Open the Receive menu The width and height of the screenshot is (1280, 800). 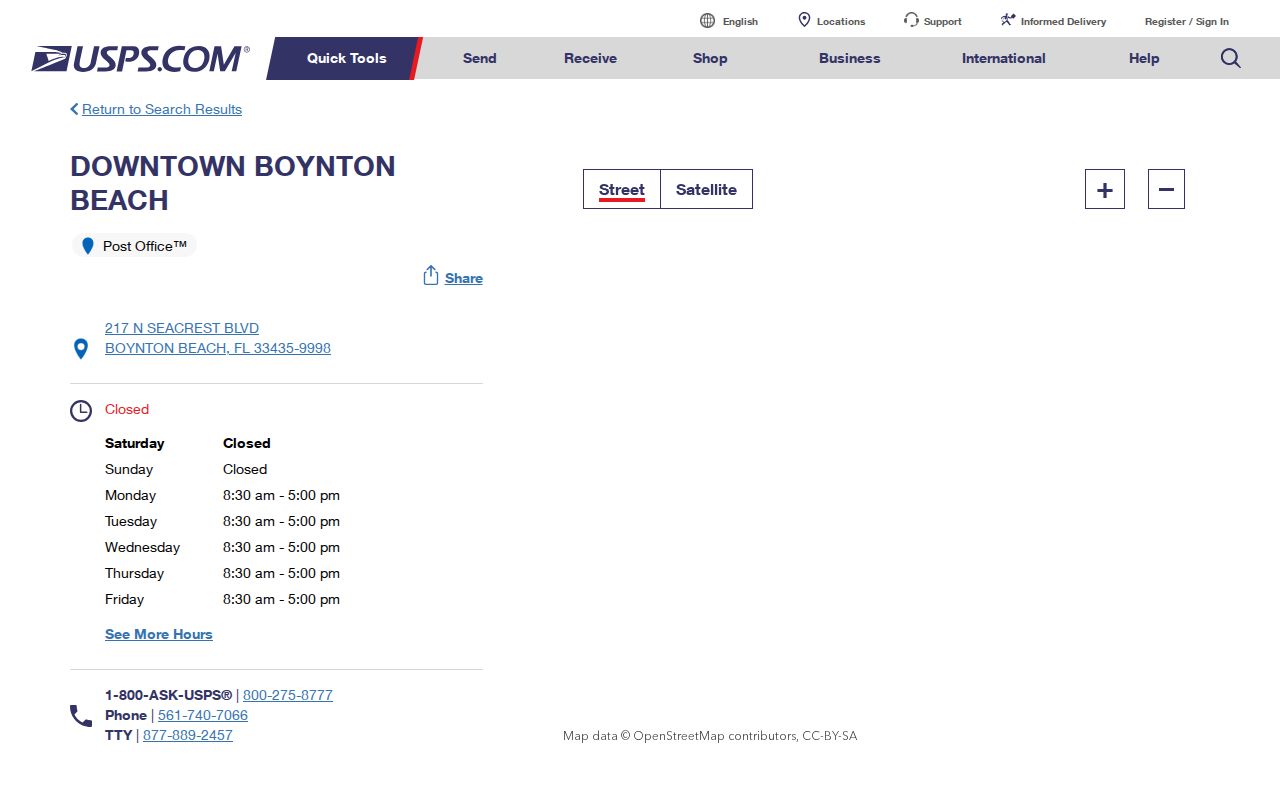click(590, 58)
